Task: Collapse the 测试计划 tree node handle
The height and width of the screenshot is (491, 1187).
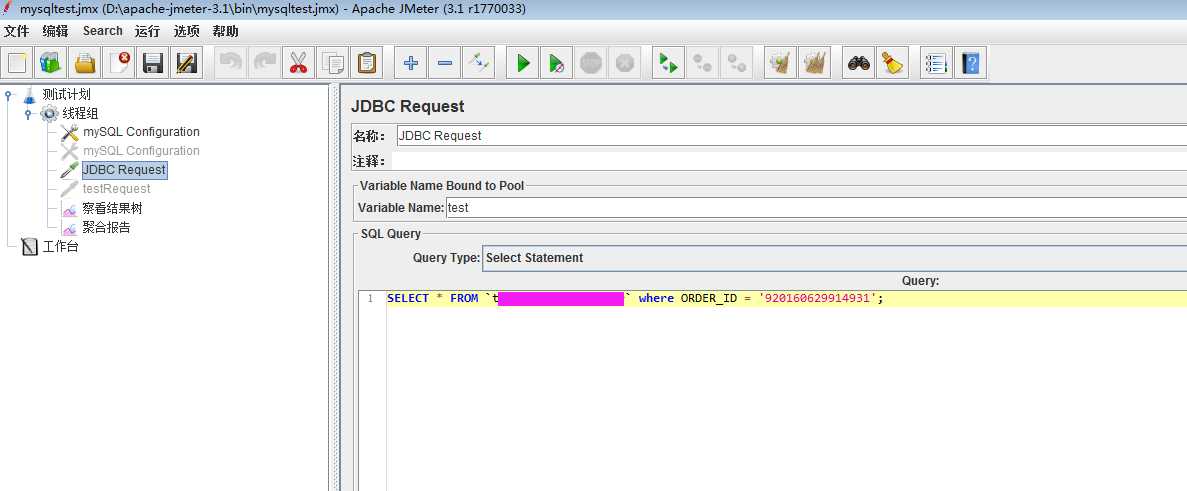Action: [8, 95]
